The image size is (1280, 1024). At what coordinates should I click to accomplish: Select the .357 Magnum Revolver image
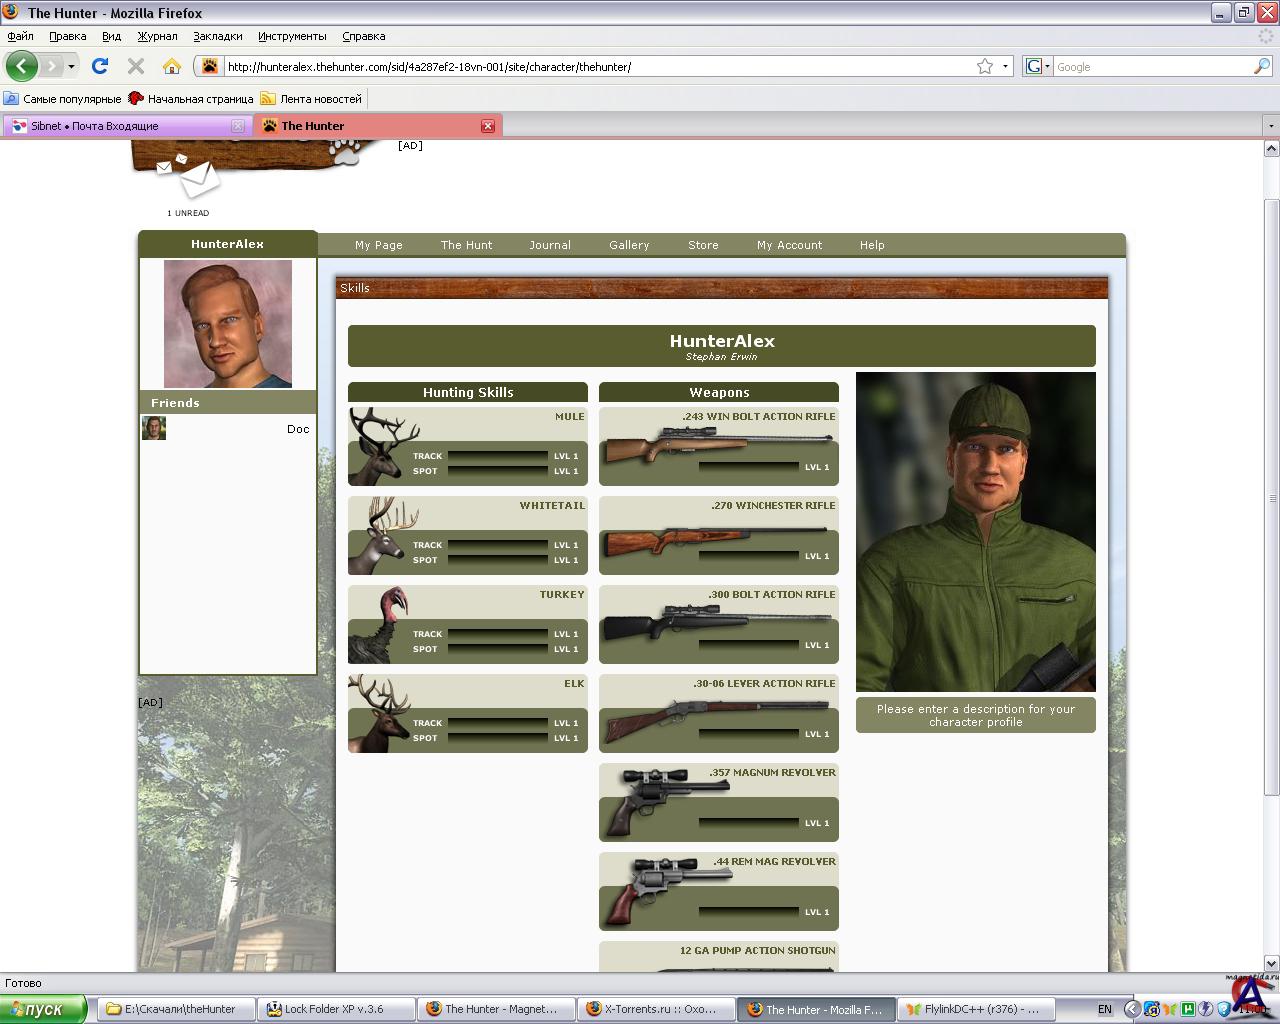(665, 800)
